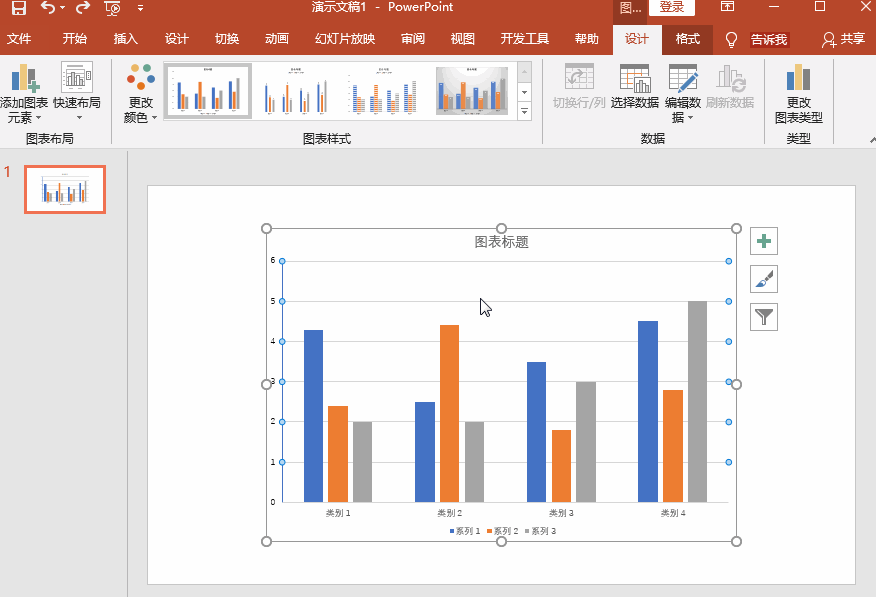The height and width of the screenshot is (597, 876).
Task: Click the 登录 sign-in button
Action: (x=672, y=7)
